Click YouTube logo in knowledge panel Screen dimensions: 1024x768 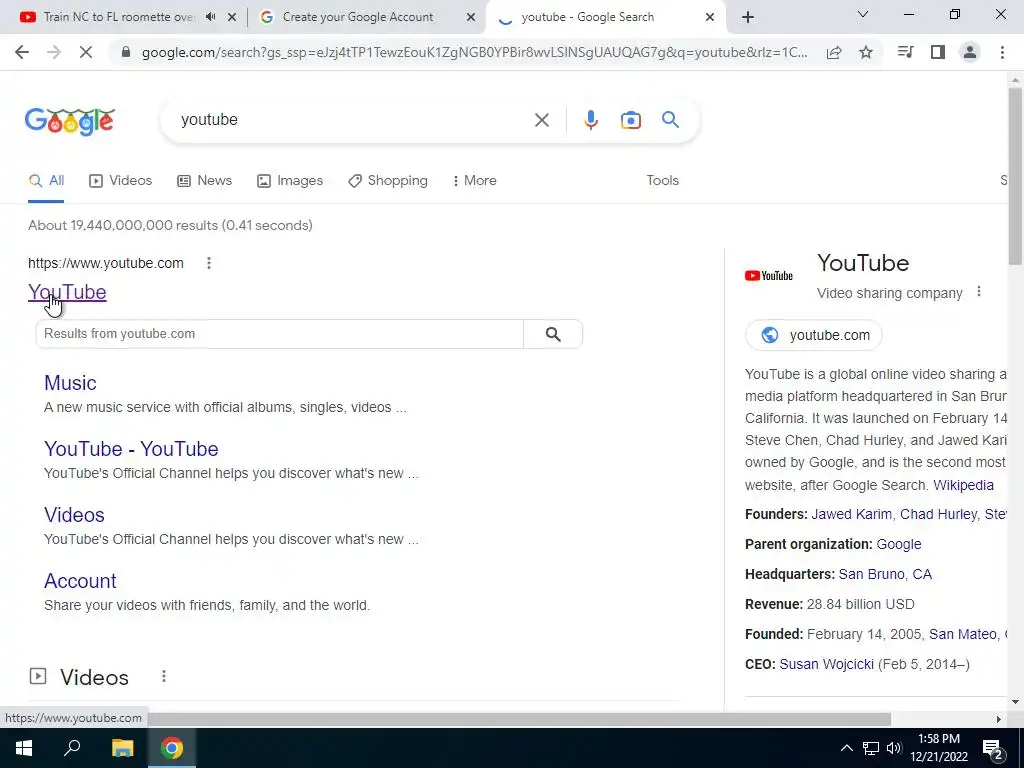pos(769,276)
